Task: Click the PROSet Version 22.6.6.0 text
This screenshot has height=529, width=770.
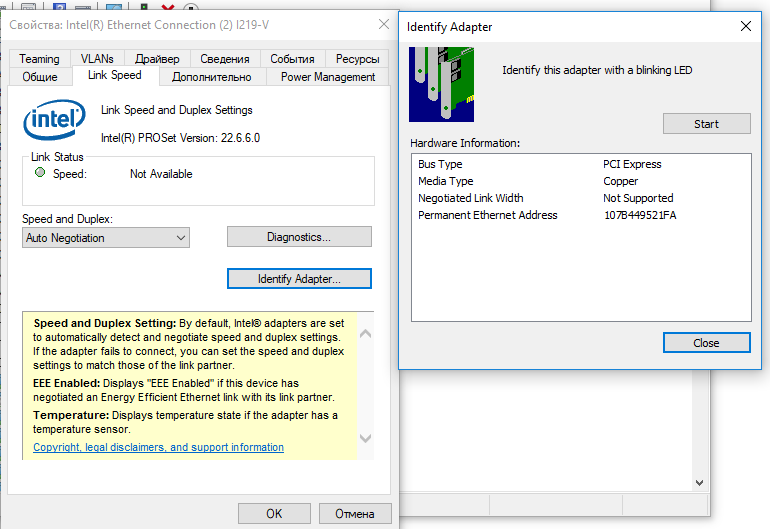Action: coord(180,138)
